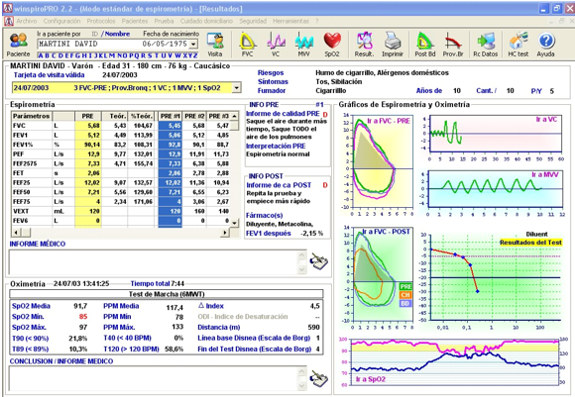Click the Conclusion report edit icon
This screenshot has width=575, height=397.
pos(318,378)
